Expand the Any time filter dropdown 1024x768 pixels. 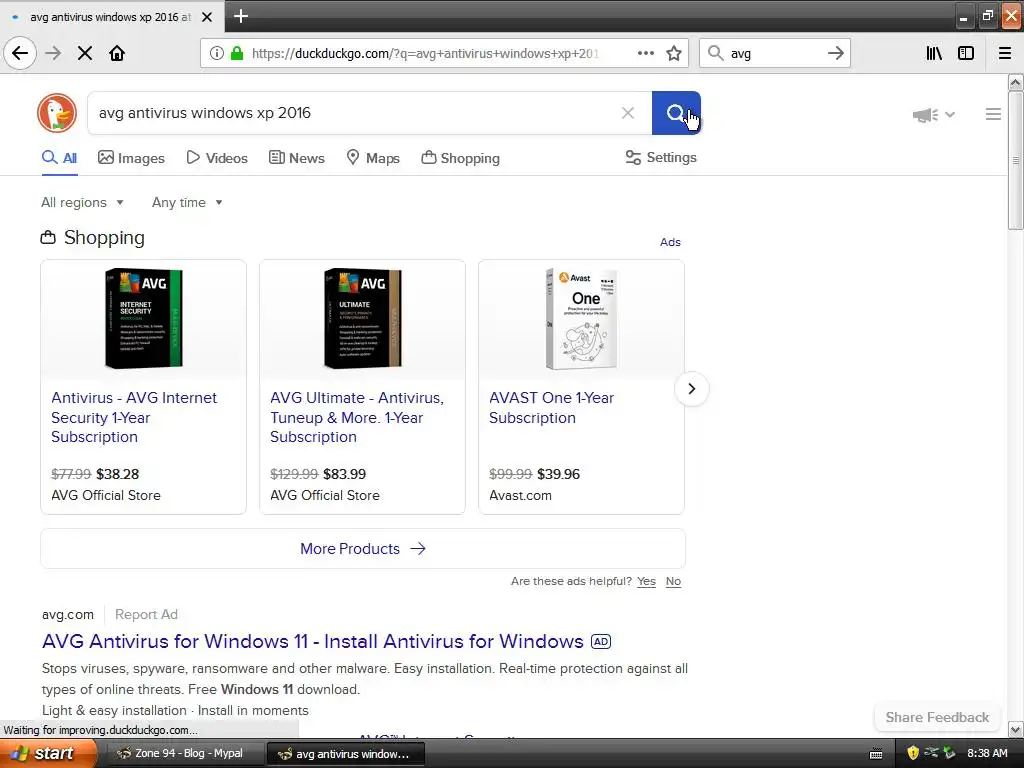coord(187,202)
